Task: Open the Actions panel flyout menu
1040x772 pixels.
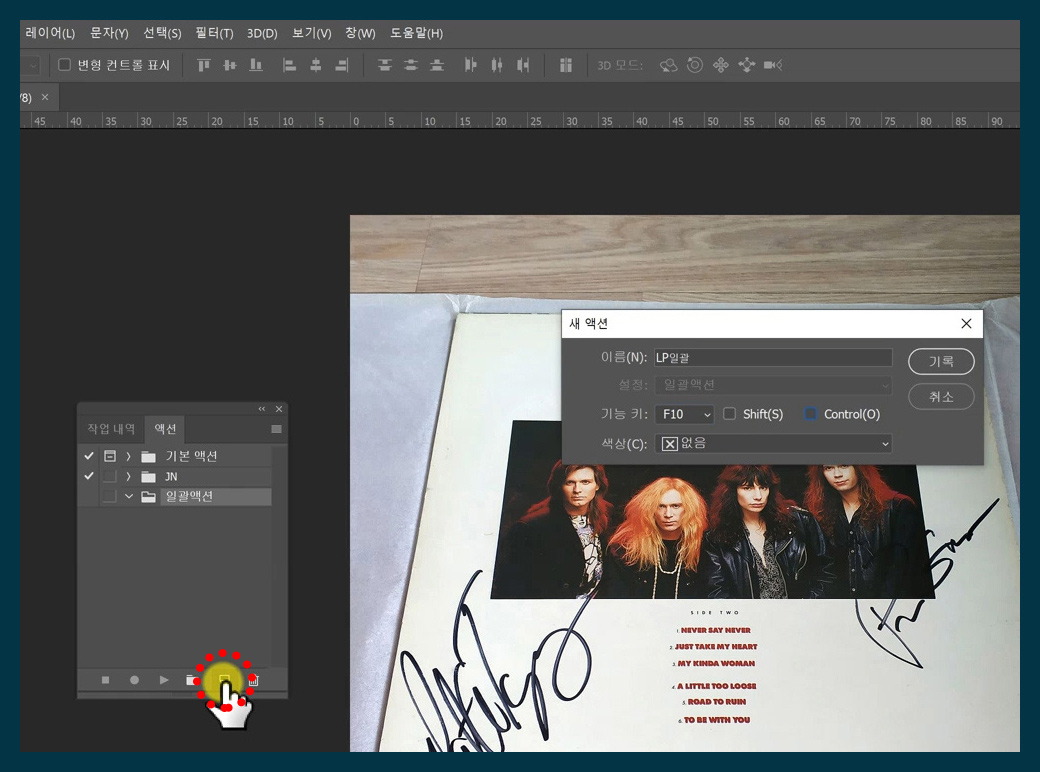Action: (277, 429)
